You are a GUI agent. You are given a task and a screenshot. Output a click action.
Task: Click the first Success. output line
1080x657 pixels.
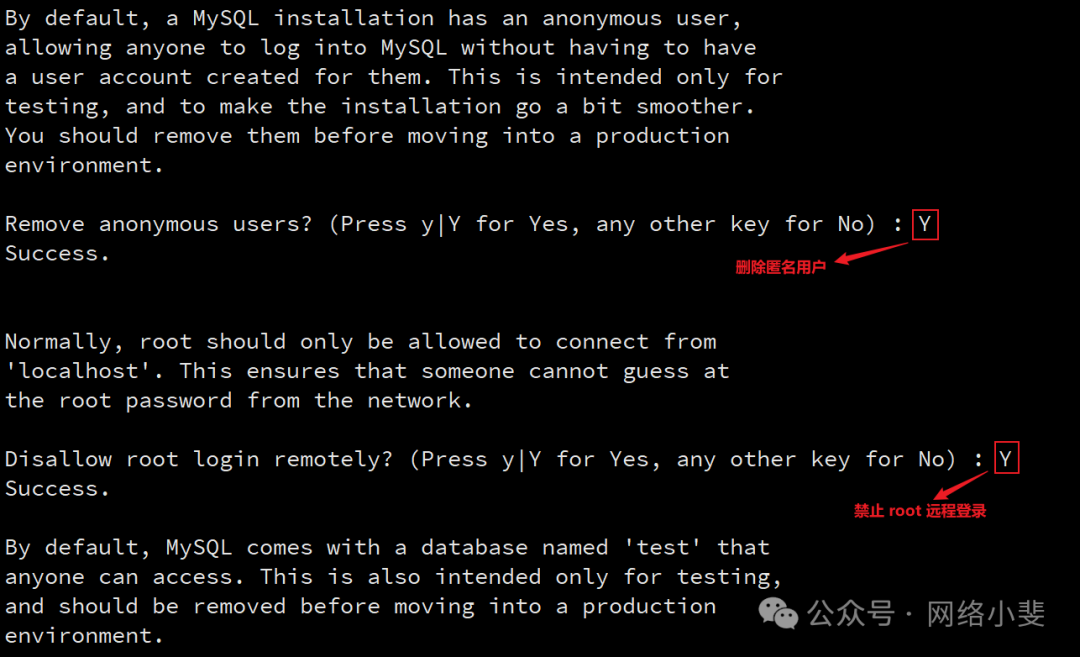pyautogui.click(x=57, y=253)
